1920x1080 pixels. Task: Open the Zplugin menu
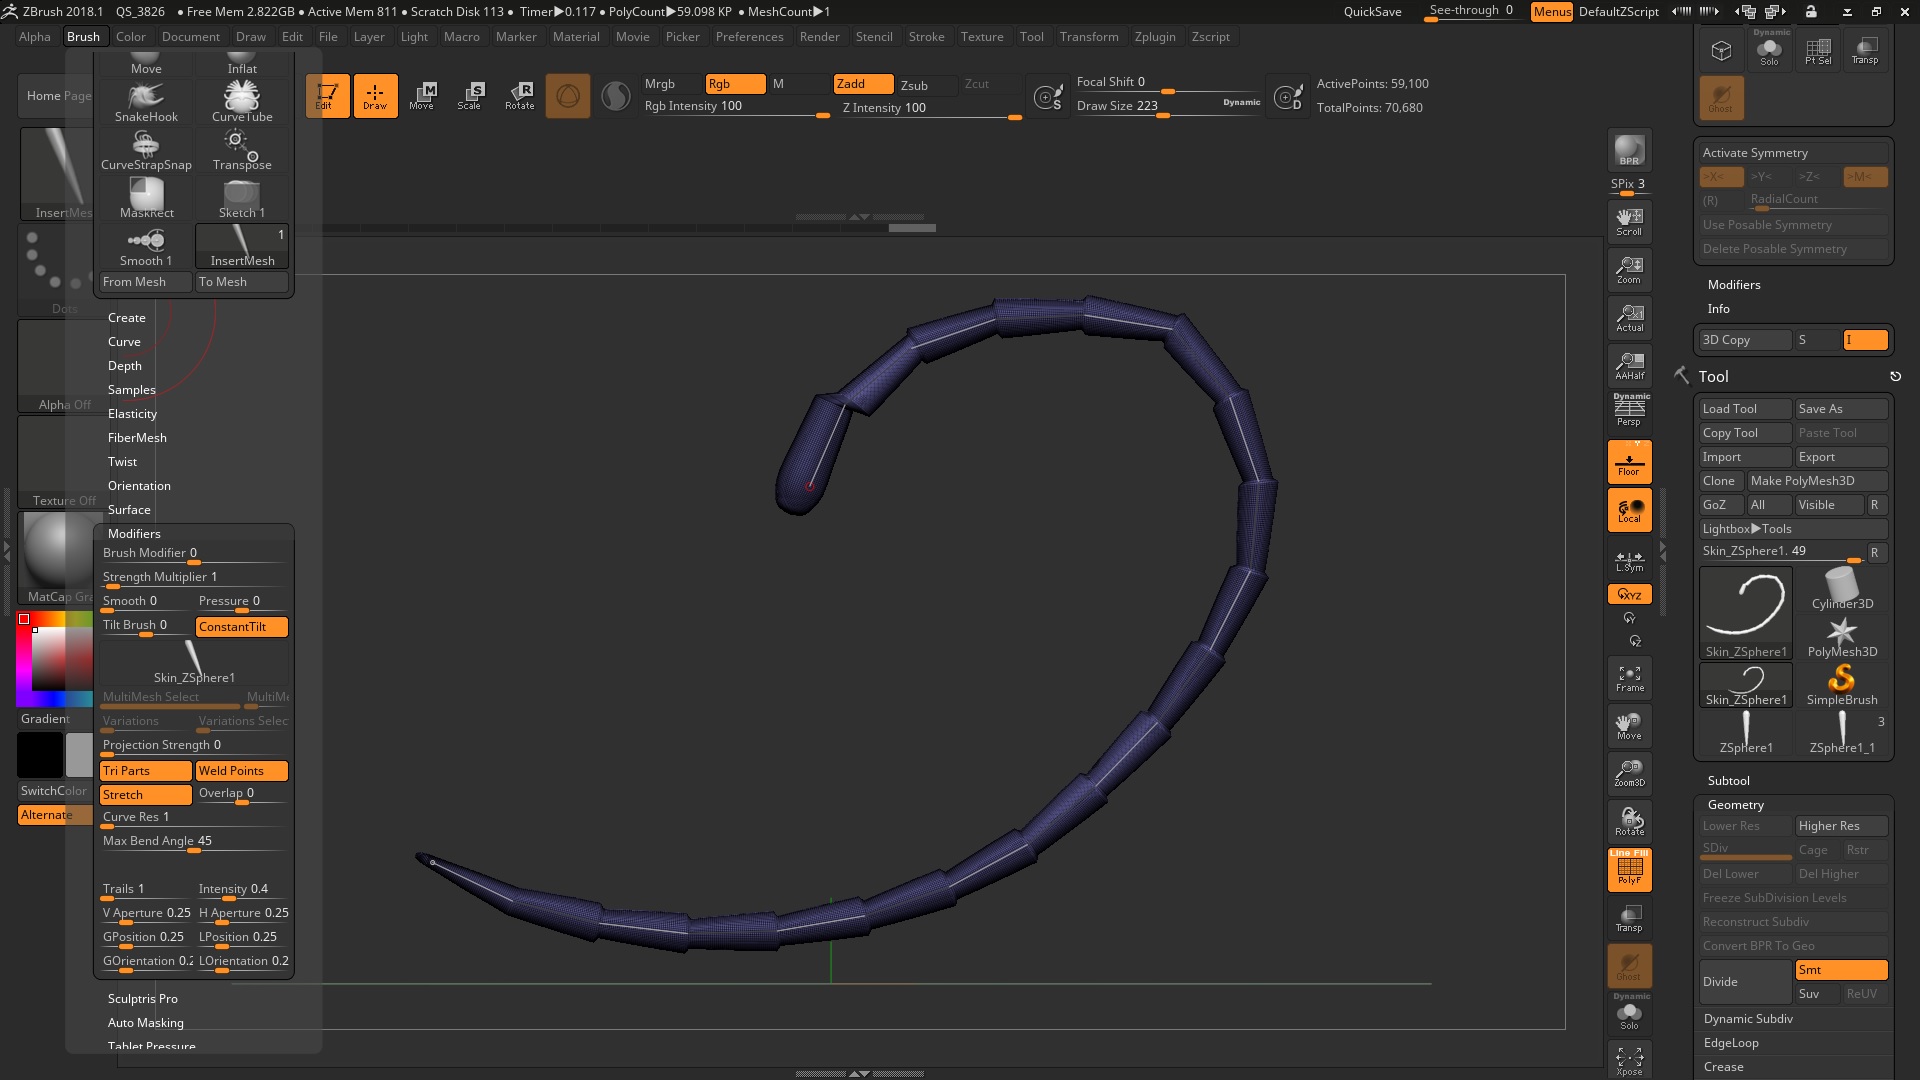[x=1155, y=37]
